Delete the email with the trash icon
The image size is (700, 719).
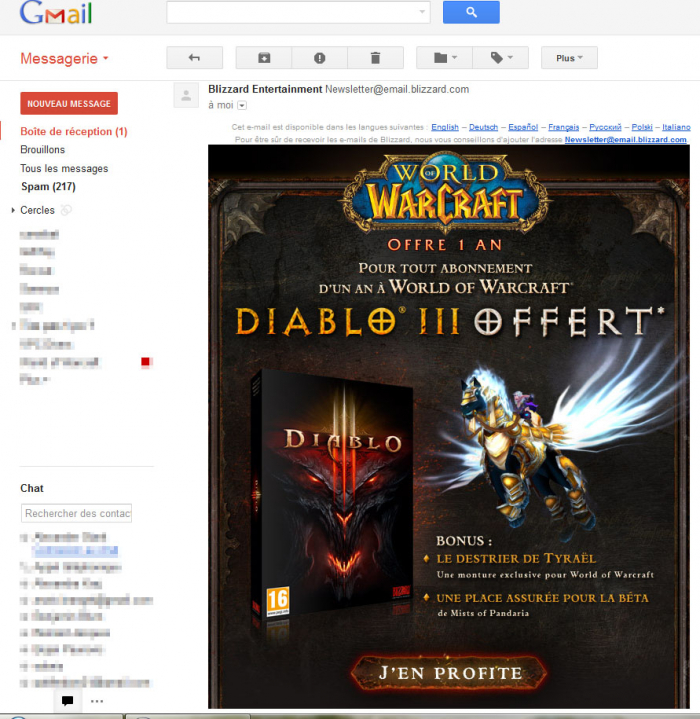375,58
